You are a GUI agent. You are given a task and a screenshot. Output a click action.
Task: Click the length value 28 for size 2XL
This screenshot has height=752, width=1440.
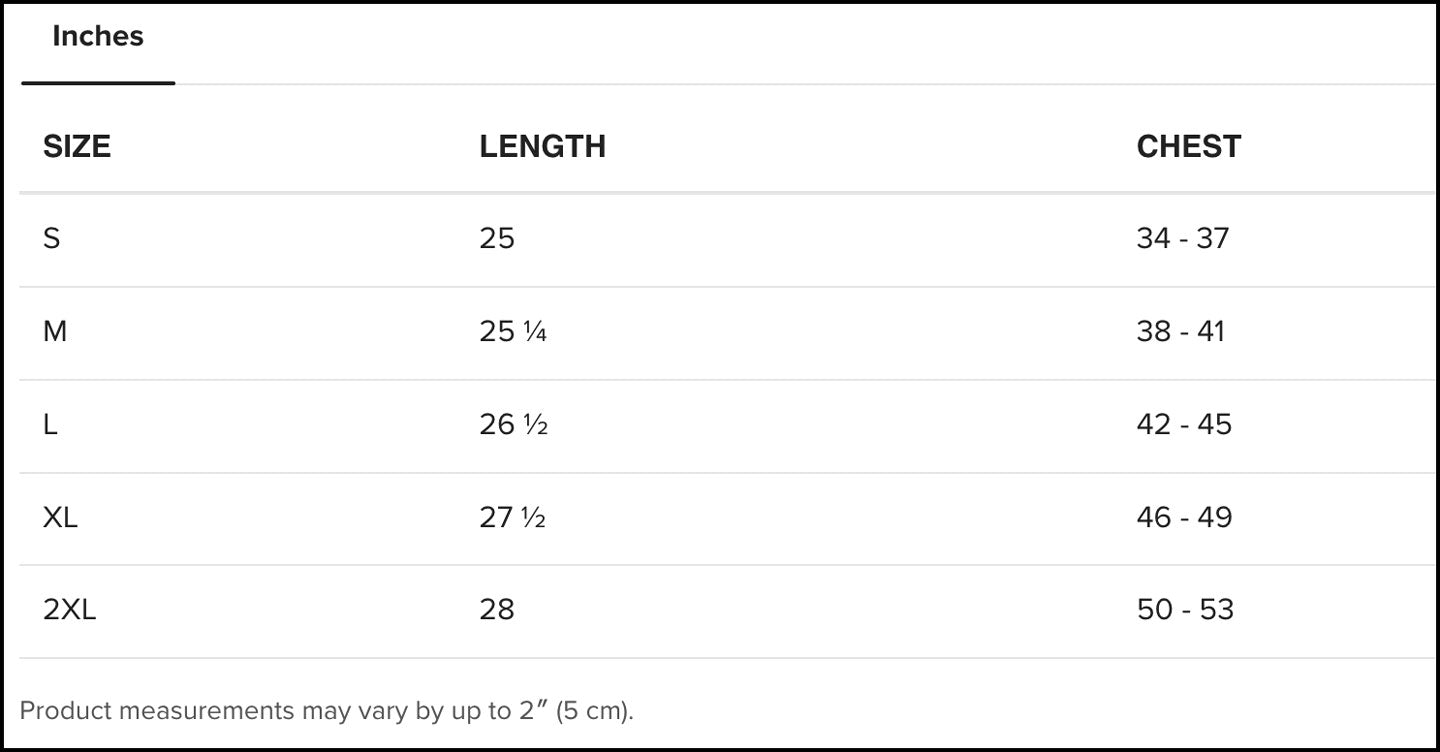coord(497,609)
